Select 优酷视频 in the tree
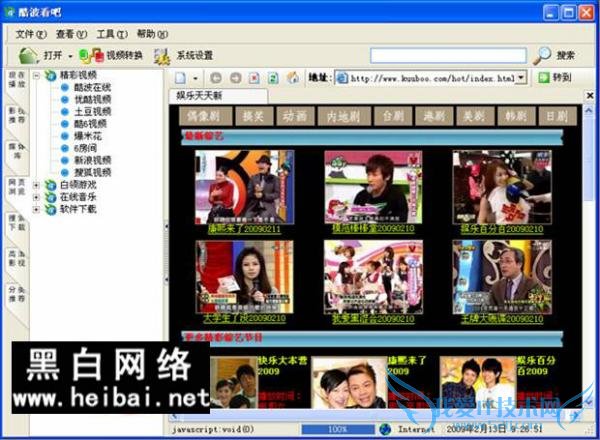 pos(92,99)
